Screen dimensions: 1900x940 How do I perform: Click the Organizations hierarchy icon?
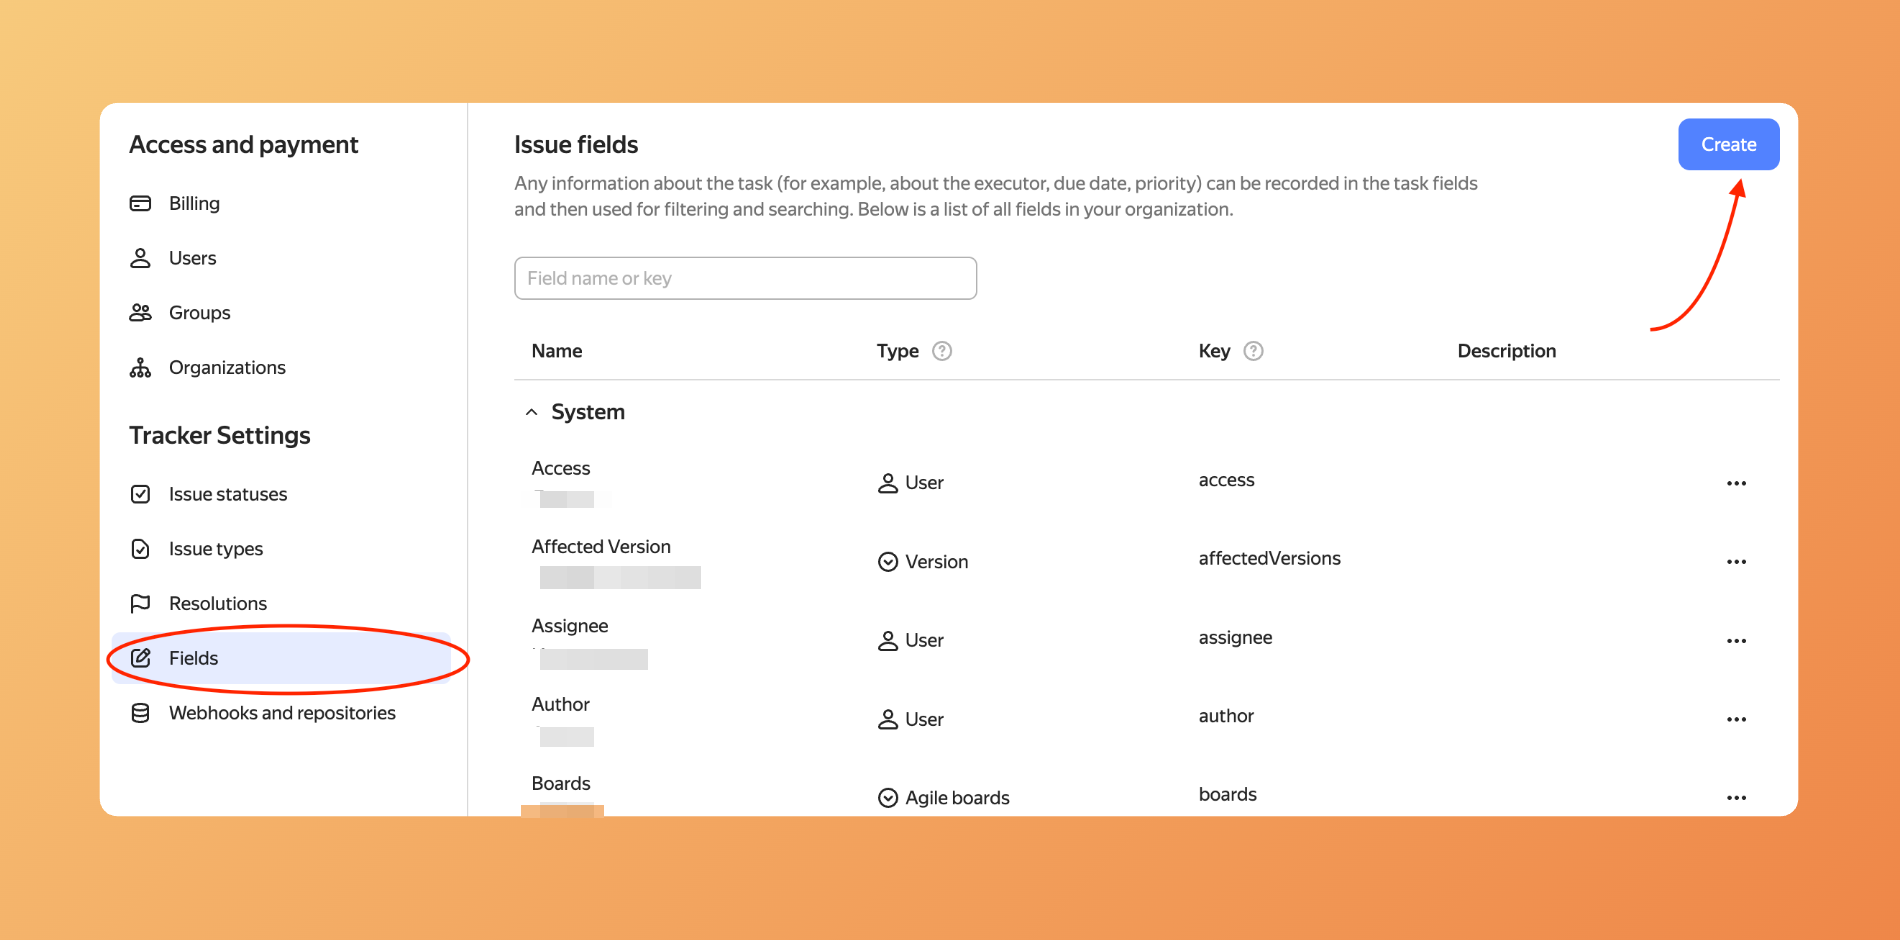click(x=140, y=368)
